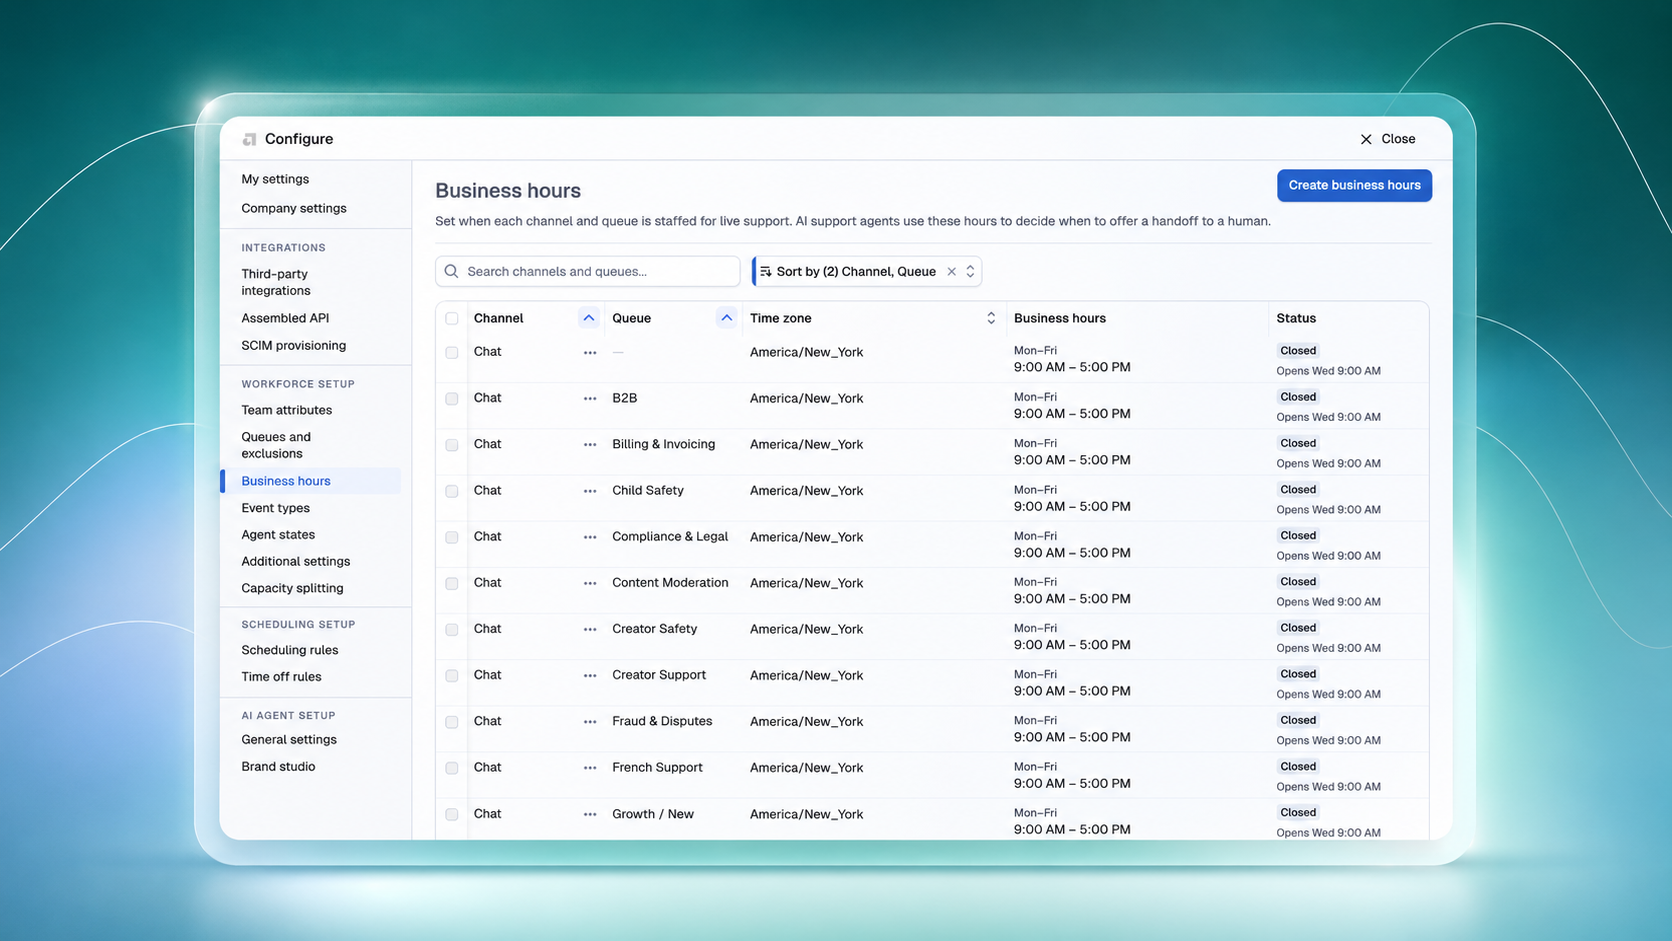The width and height of the screenshot is (1672, 941).
Task: Open options menu for Content Moderation row
Action: 590,583
